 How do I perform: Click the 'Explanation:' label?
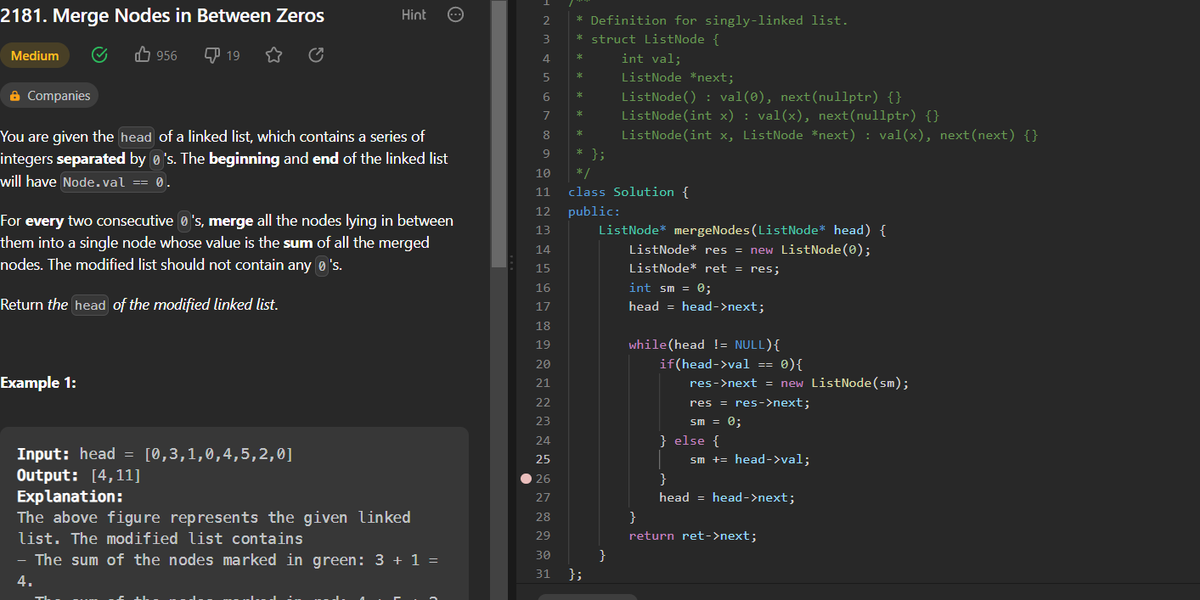pos(70,496)
